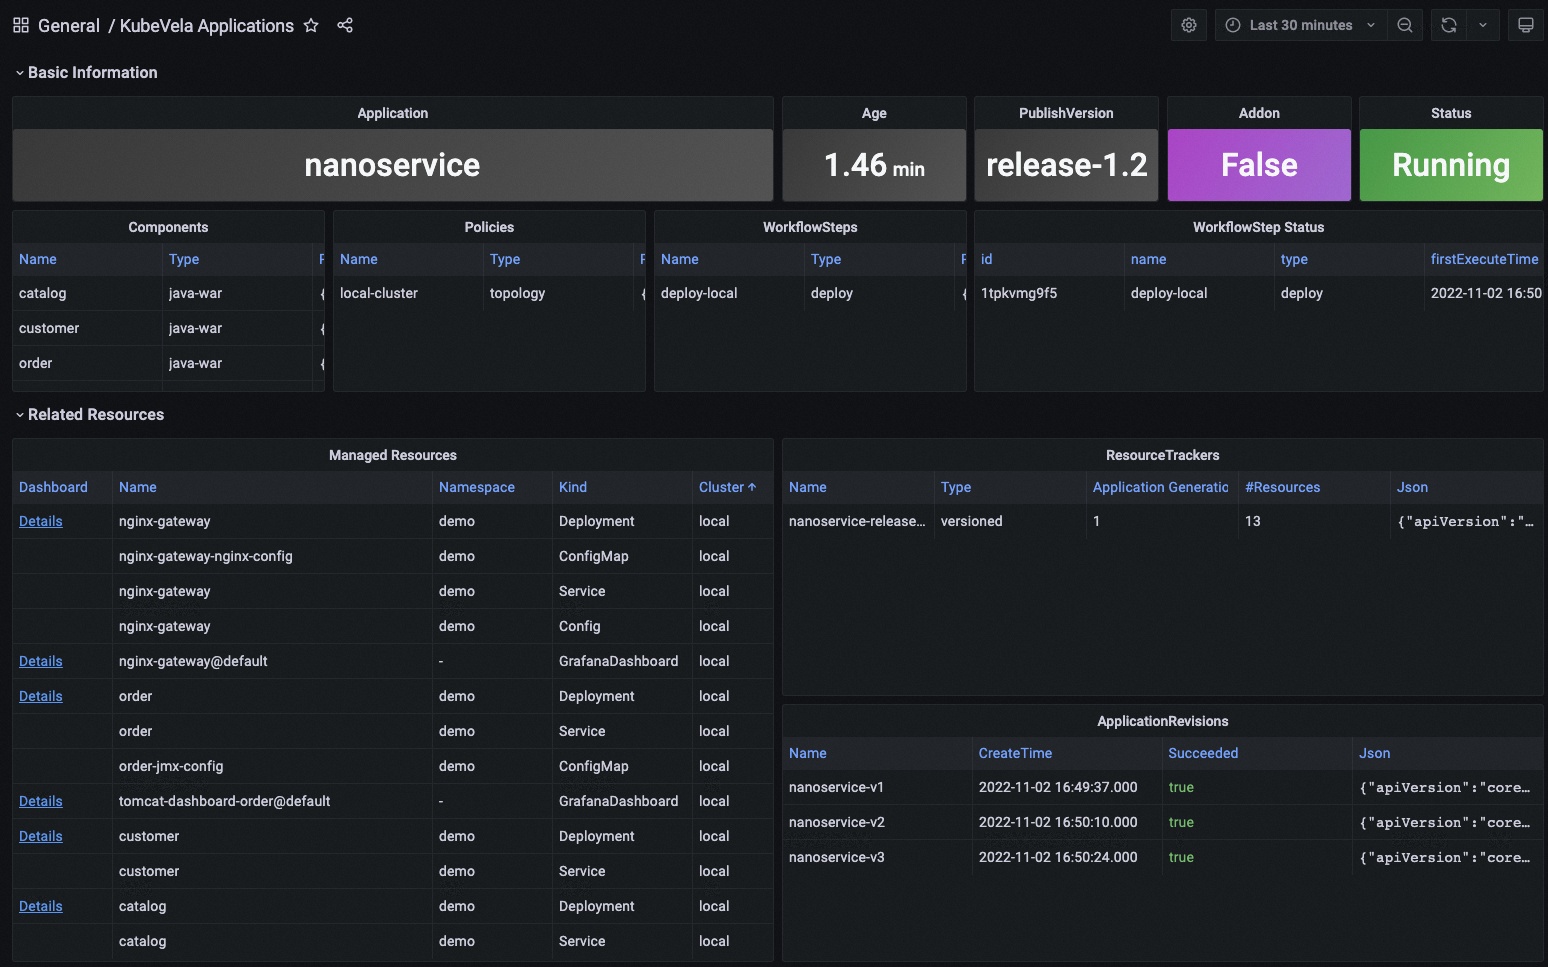Open Details link for tomcat-dashboard-order@default
Viewport: 1548px width, 967px height.
click(x=41, y=801)
